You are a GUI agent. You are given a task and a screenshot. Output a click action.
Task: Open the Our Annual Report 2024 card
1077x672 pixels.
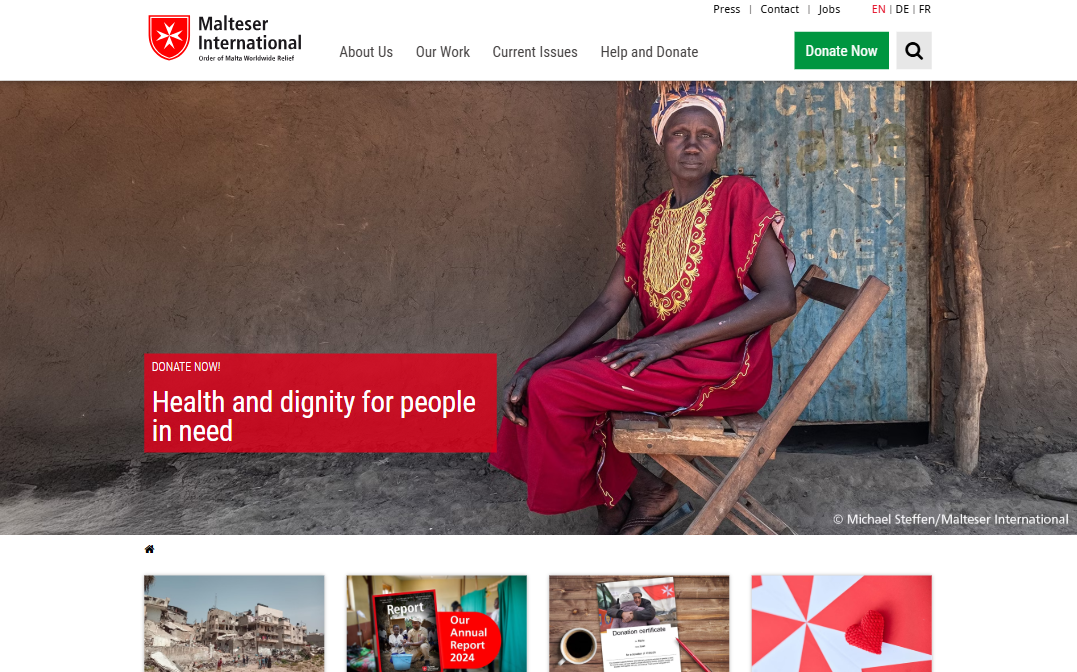pos(437,624)
